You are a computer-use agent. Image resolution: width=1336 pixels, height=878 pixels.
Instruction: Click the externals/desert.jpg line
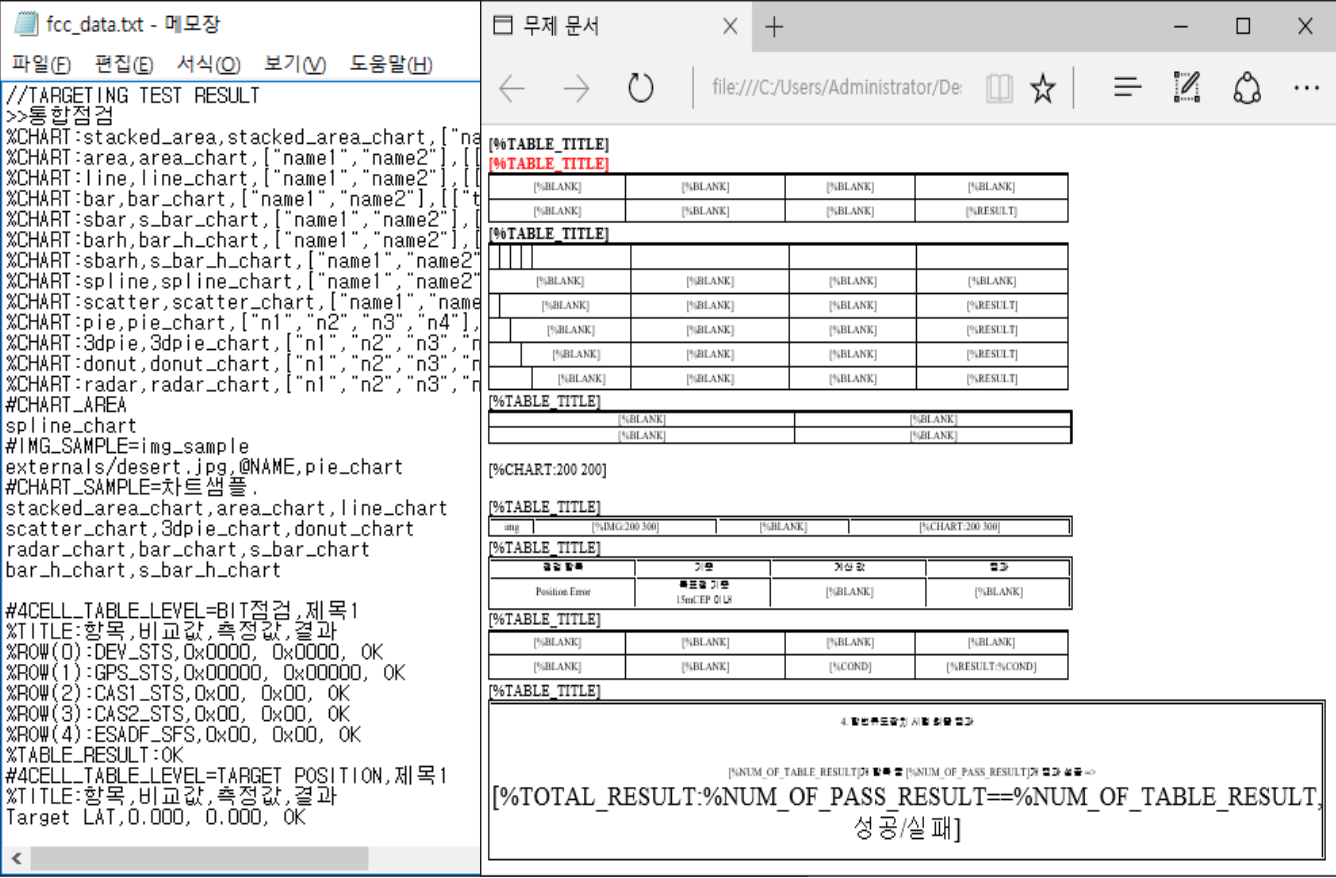(204, 467)
